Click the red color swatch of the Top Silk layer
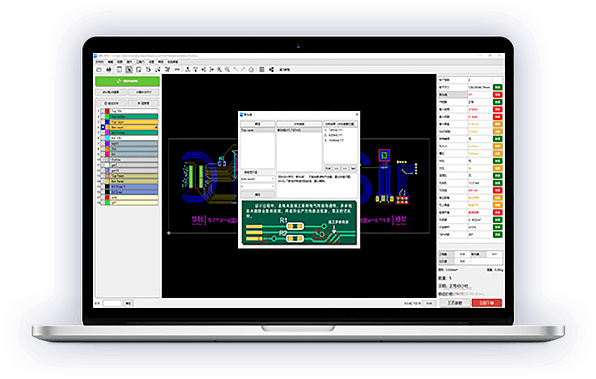This screenshot has width=596, height=379. click(107, 111)
